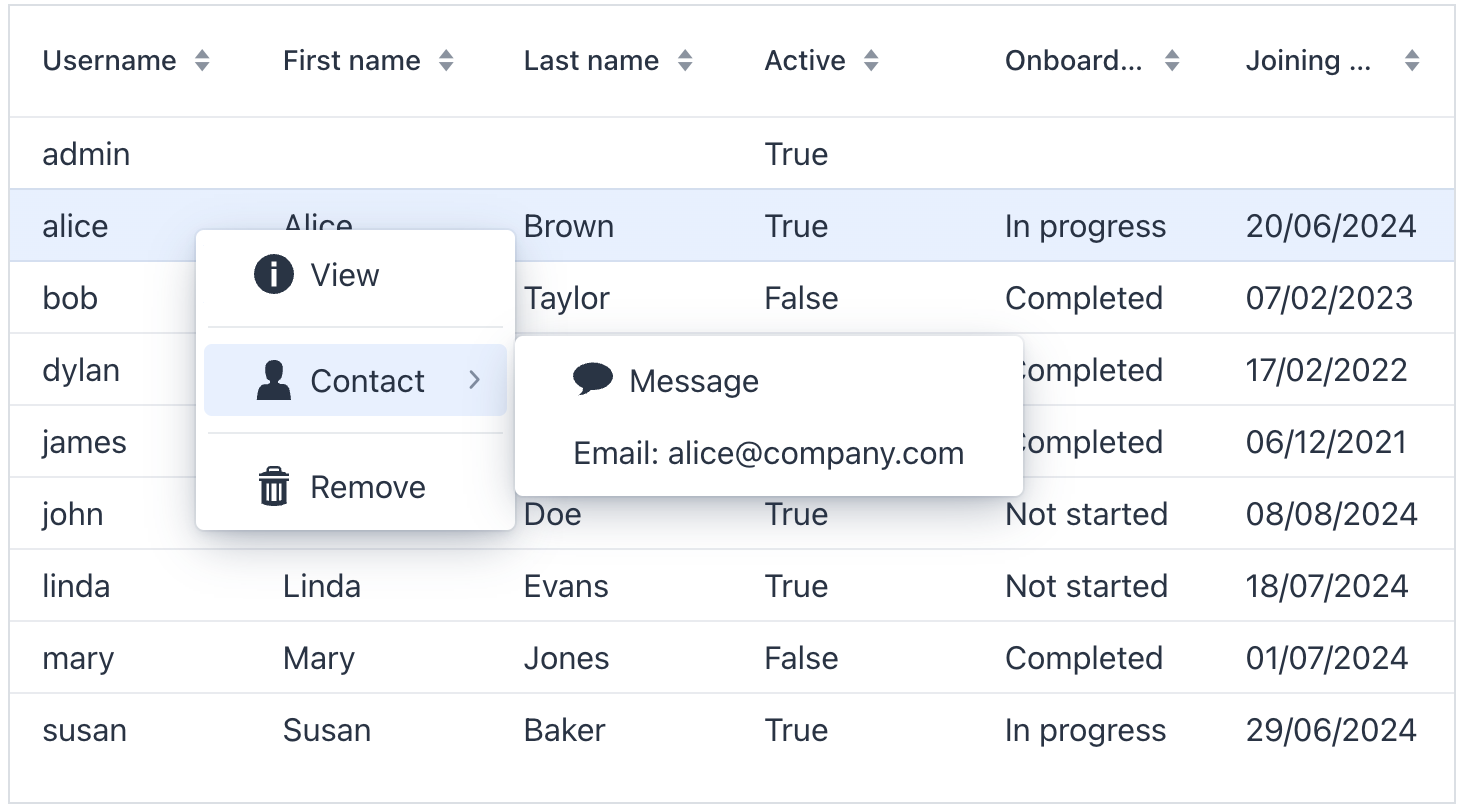Screen dimensions: 1464x812
Task: Expand Contact submenu chevron arrow
Action: (x=475, y=380)
